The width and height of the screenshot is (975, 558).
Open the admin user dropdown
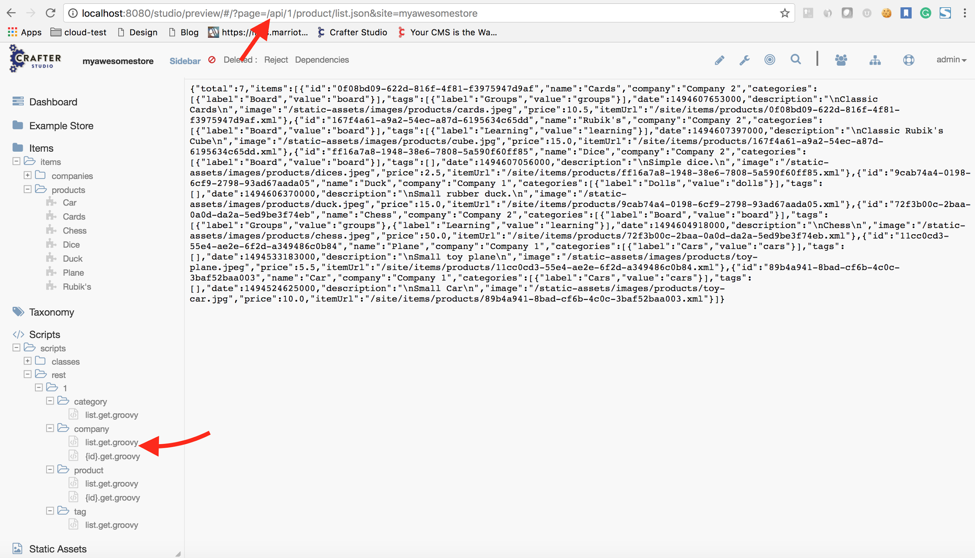951,60
